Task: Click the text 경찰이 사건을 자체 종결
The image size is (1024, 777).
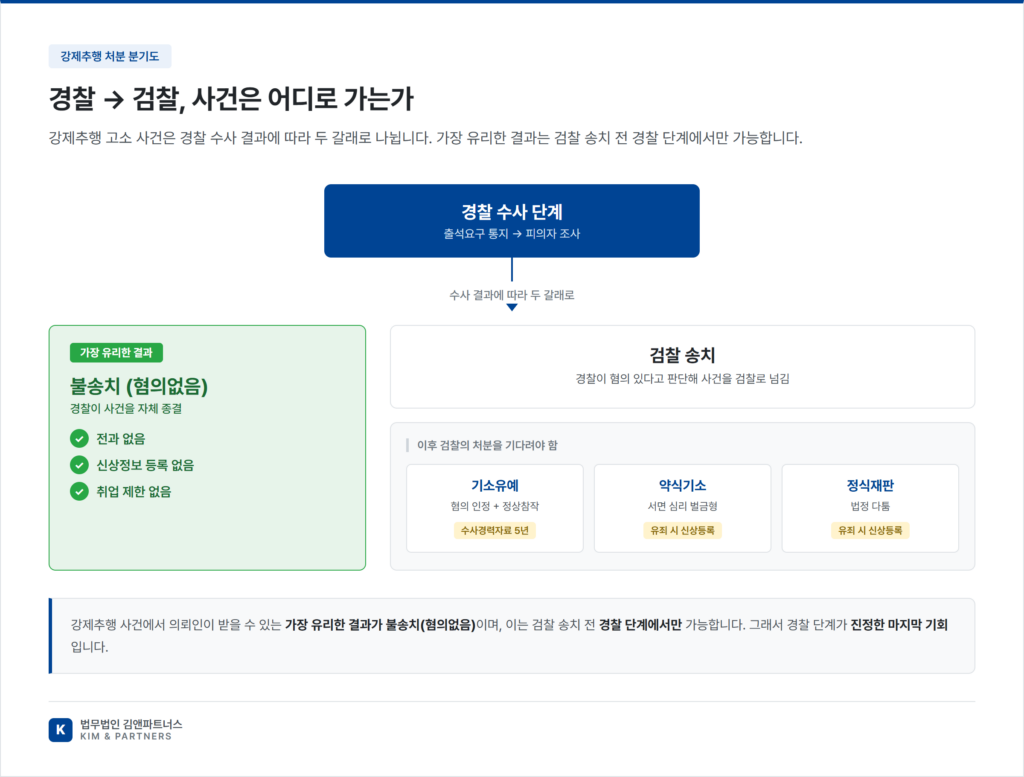Action: click(126, 409)
